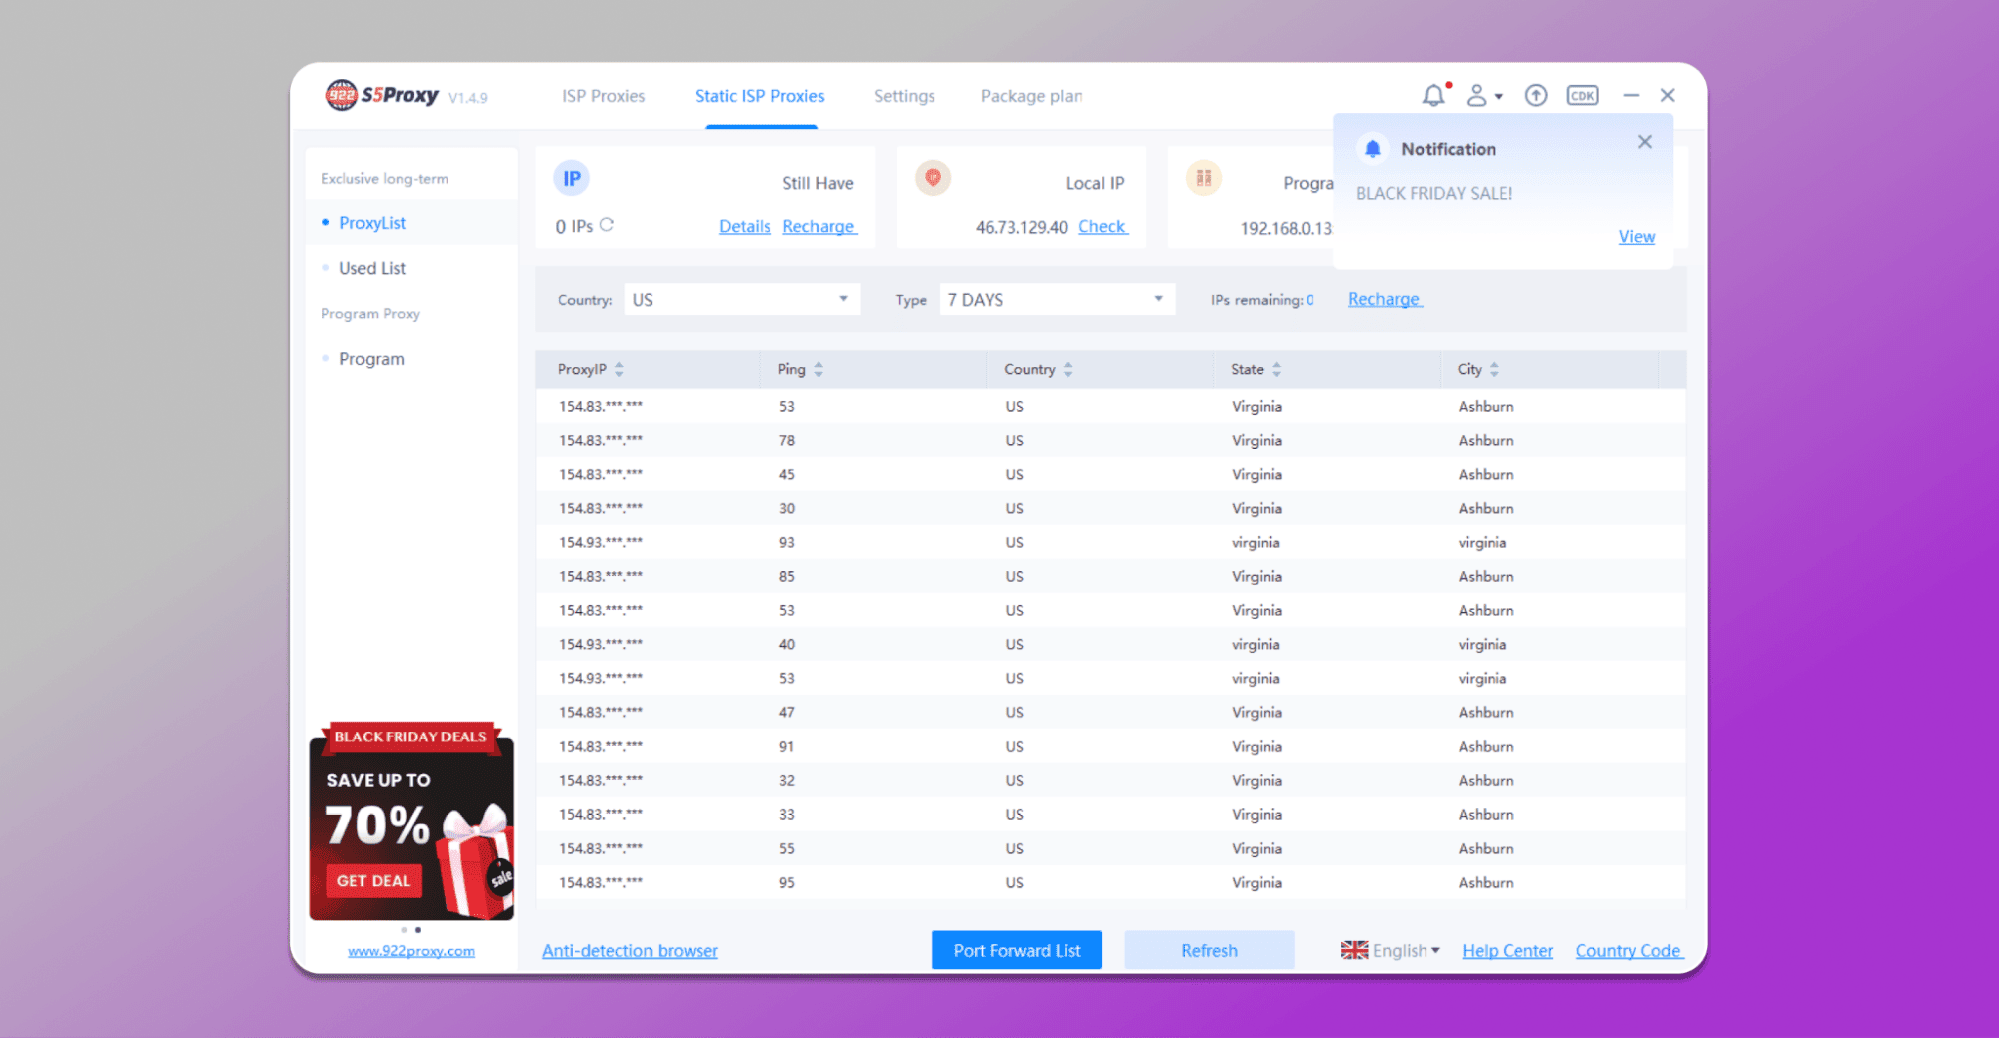The width and height of the screenshot is (1999, 1038).
Task: Select the proxy row with ping 93
Action: click(1110, 542)
